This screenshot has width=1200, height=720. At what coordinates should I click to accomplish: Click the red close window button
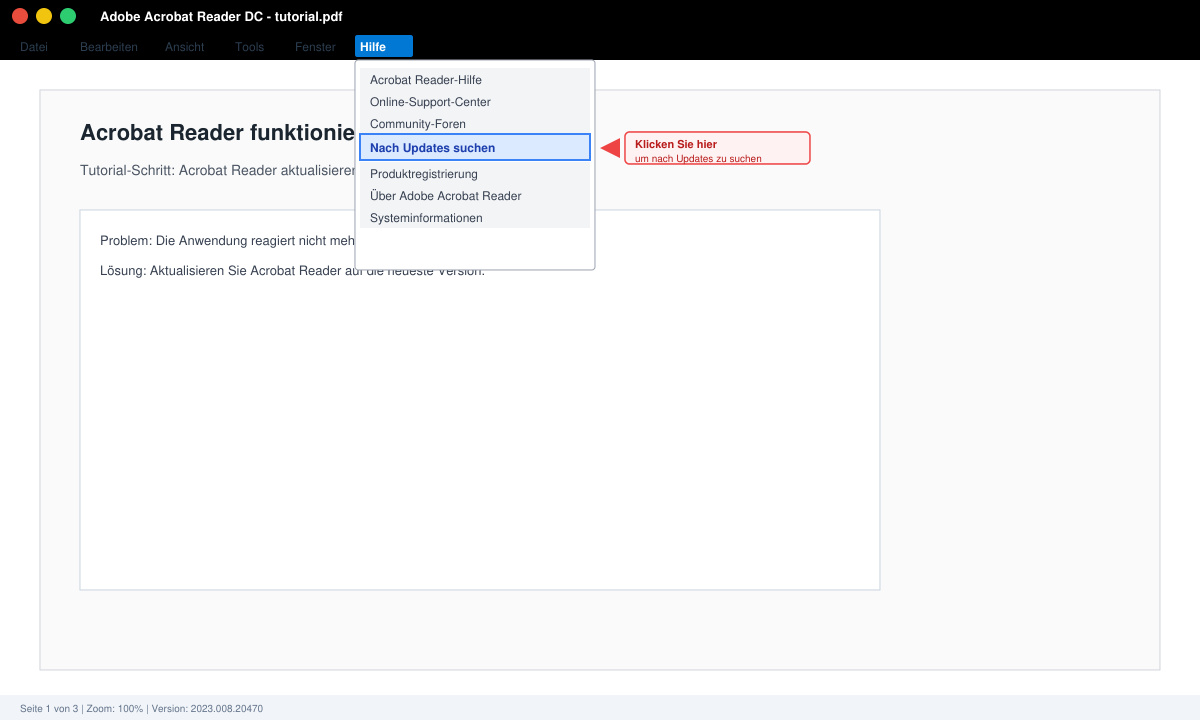pyautogui.click(x=20, y=16)
